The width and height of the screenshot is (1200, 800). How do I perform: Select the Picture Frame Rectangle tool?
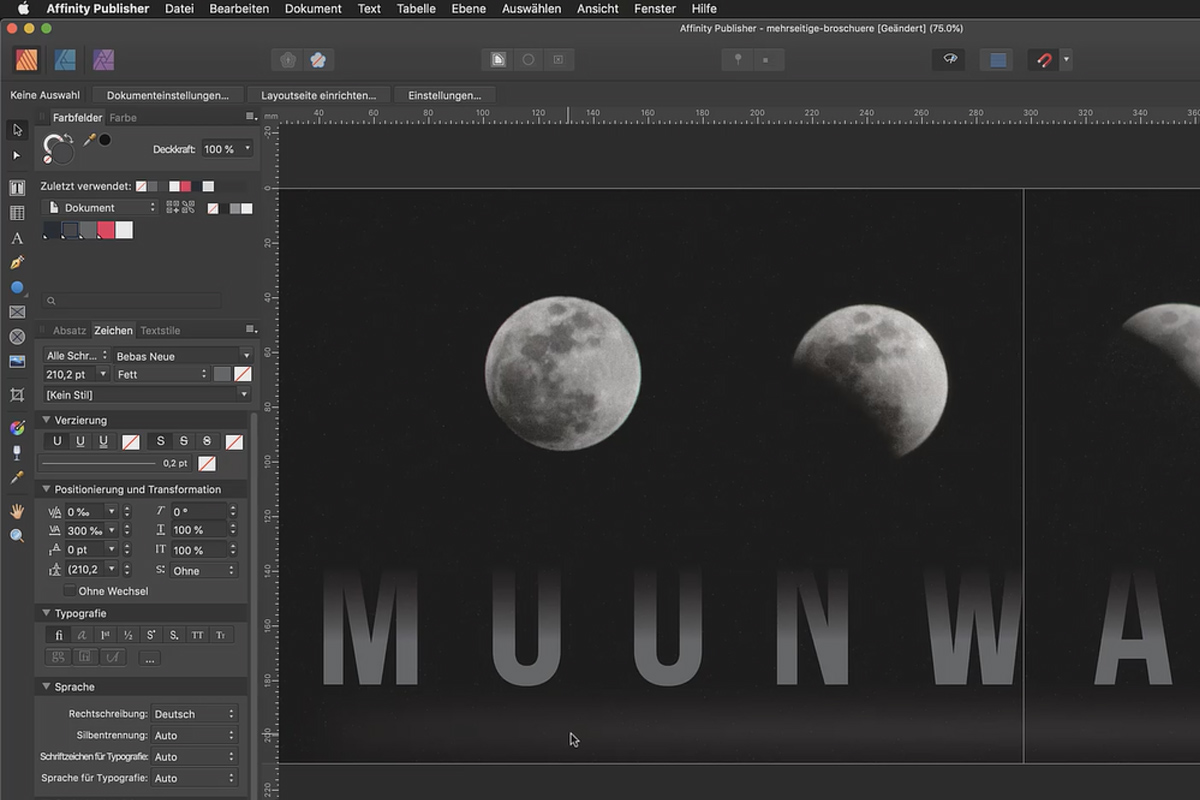(17, 312)
